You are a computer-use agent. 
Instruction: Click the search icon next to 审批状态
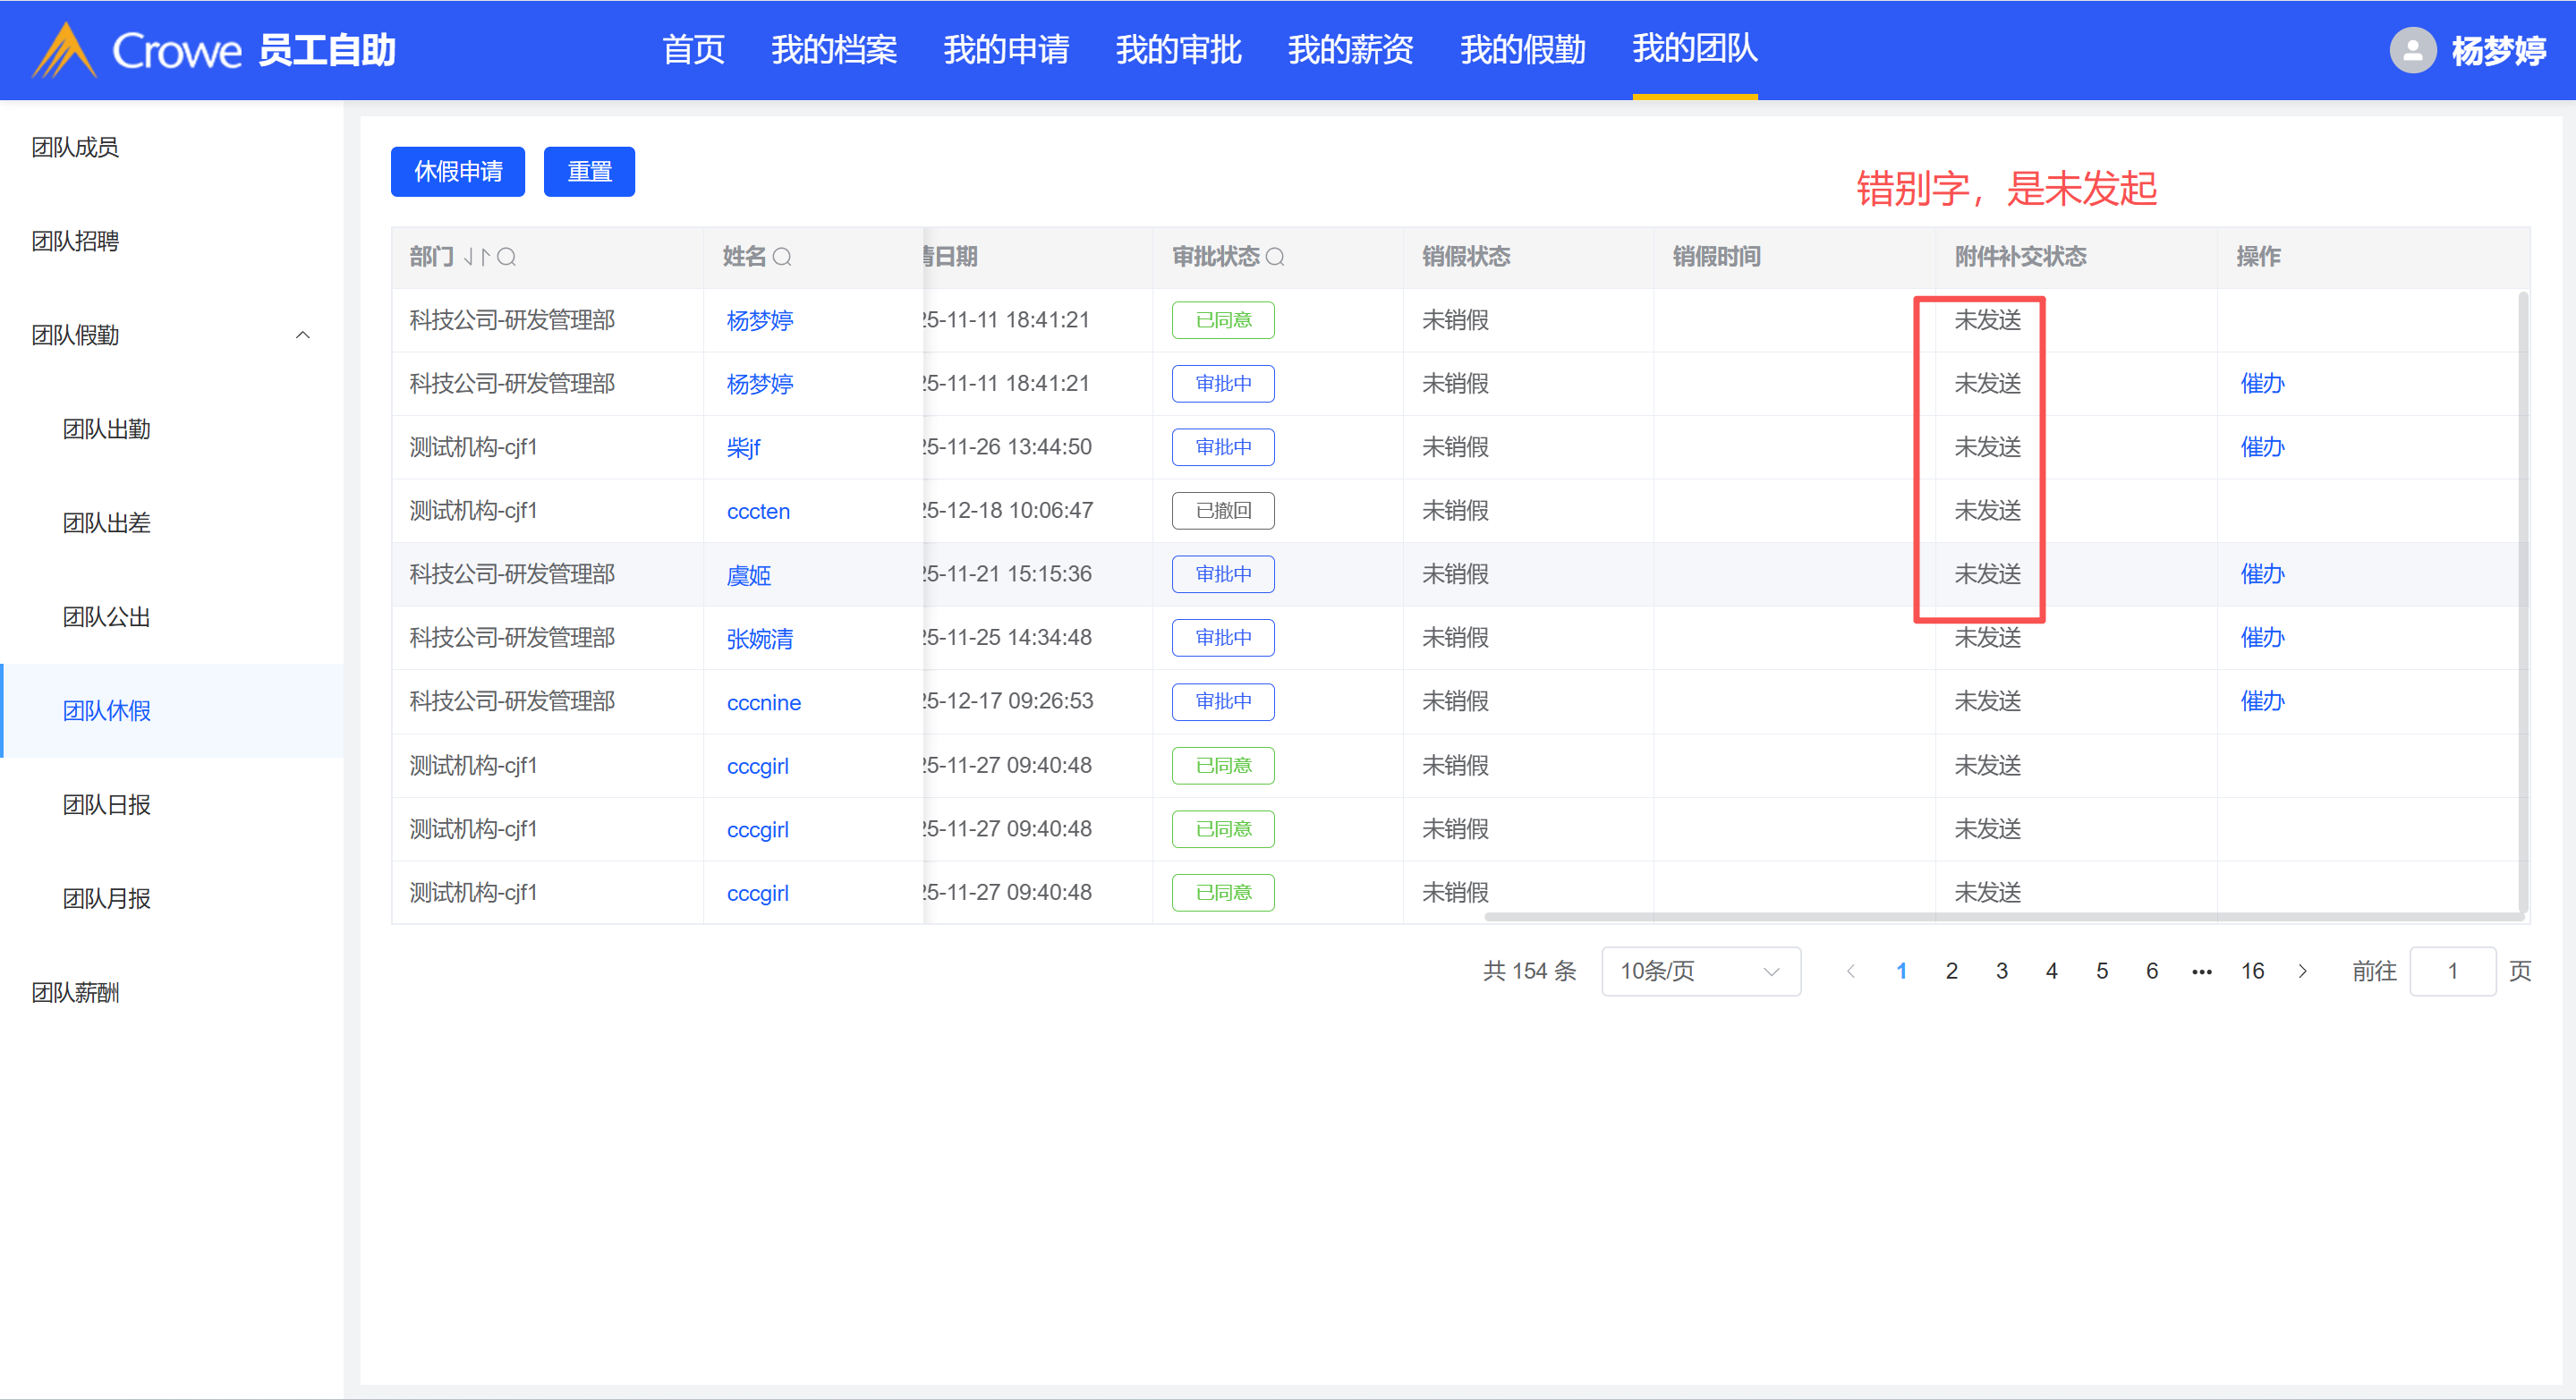(1275, 257)
